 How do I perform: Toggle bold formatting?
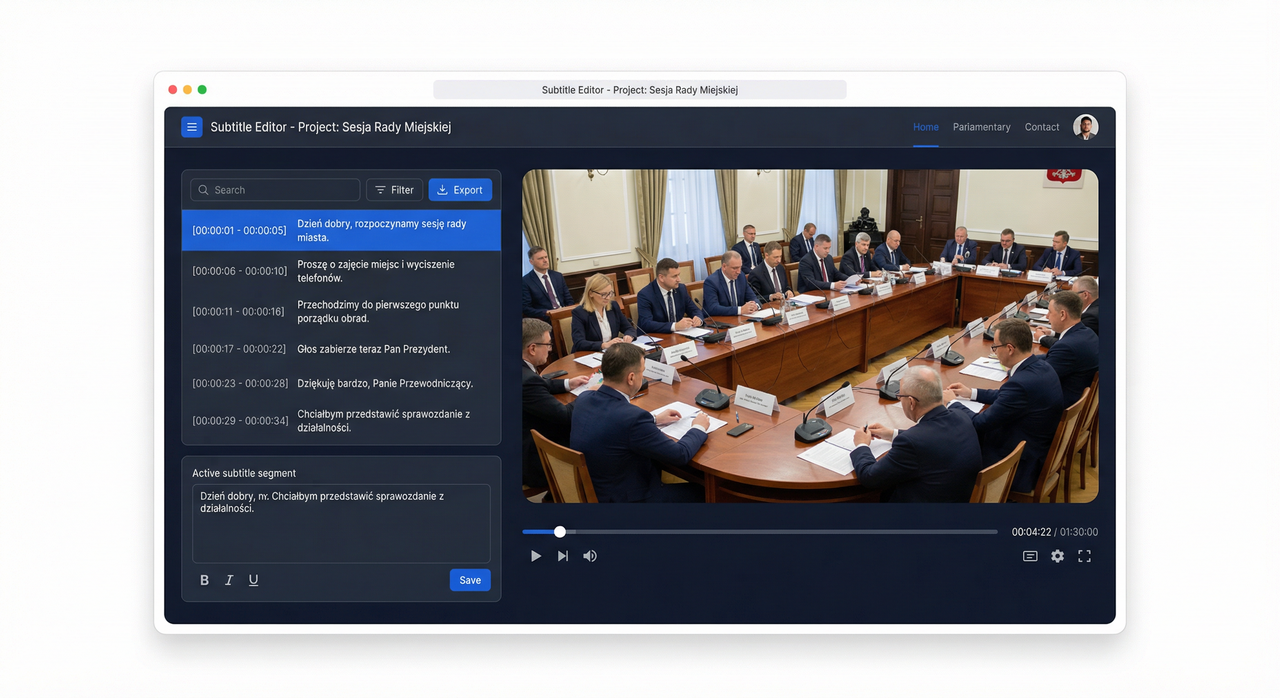pyautogui.click(x=205, y=580)
